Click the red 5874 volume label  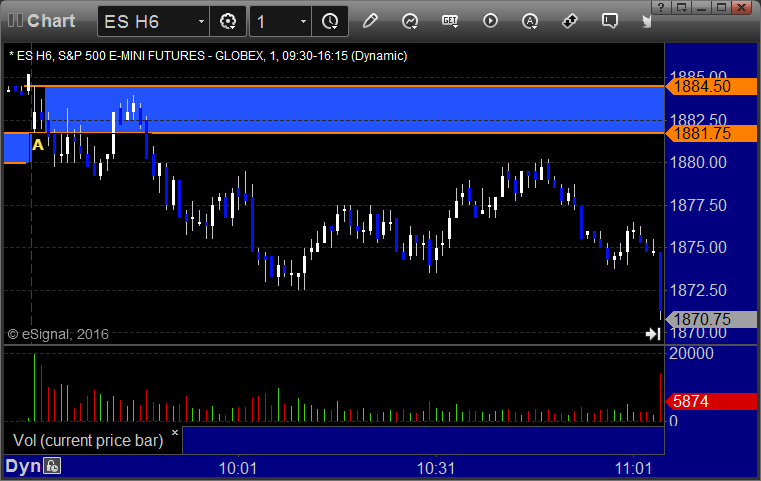[x=711, y=401]
